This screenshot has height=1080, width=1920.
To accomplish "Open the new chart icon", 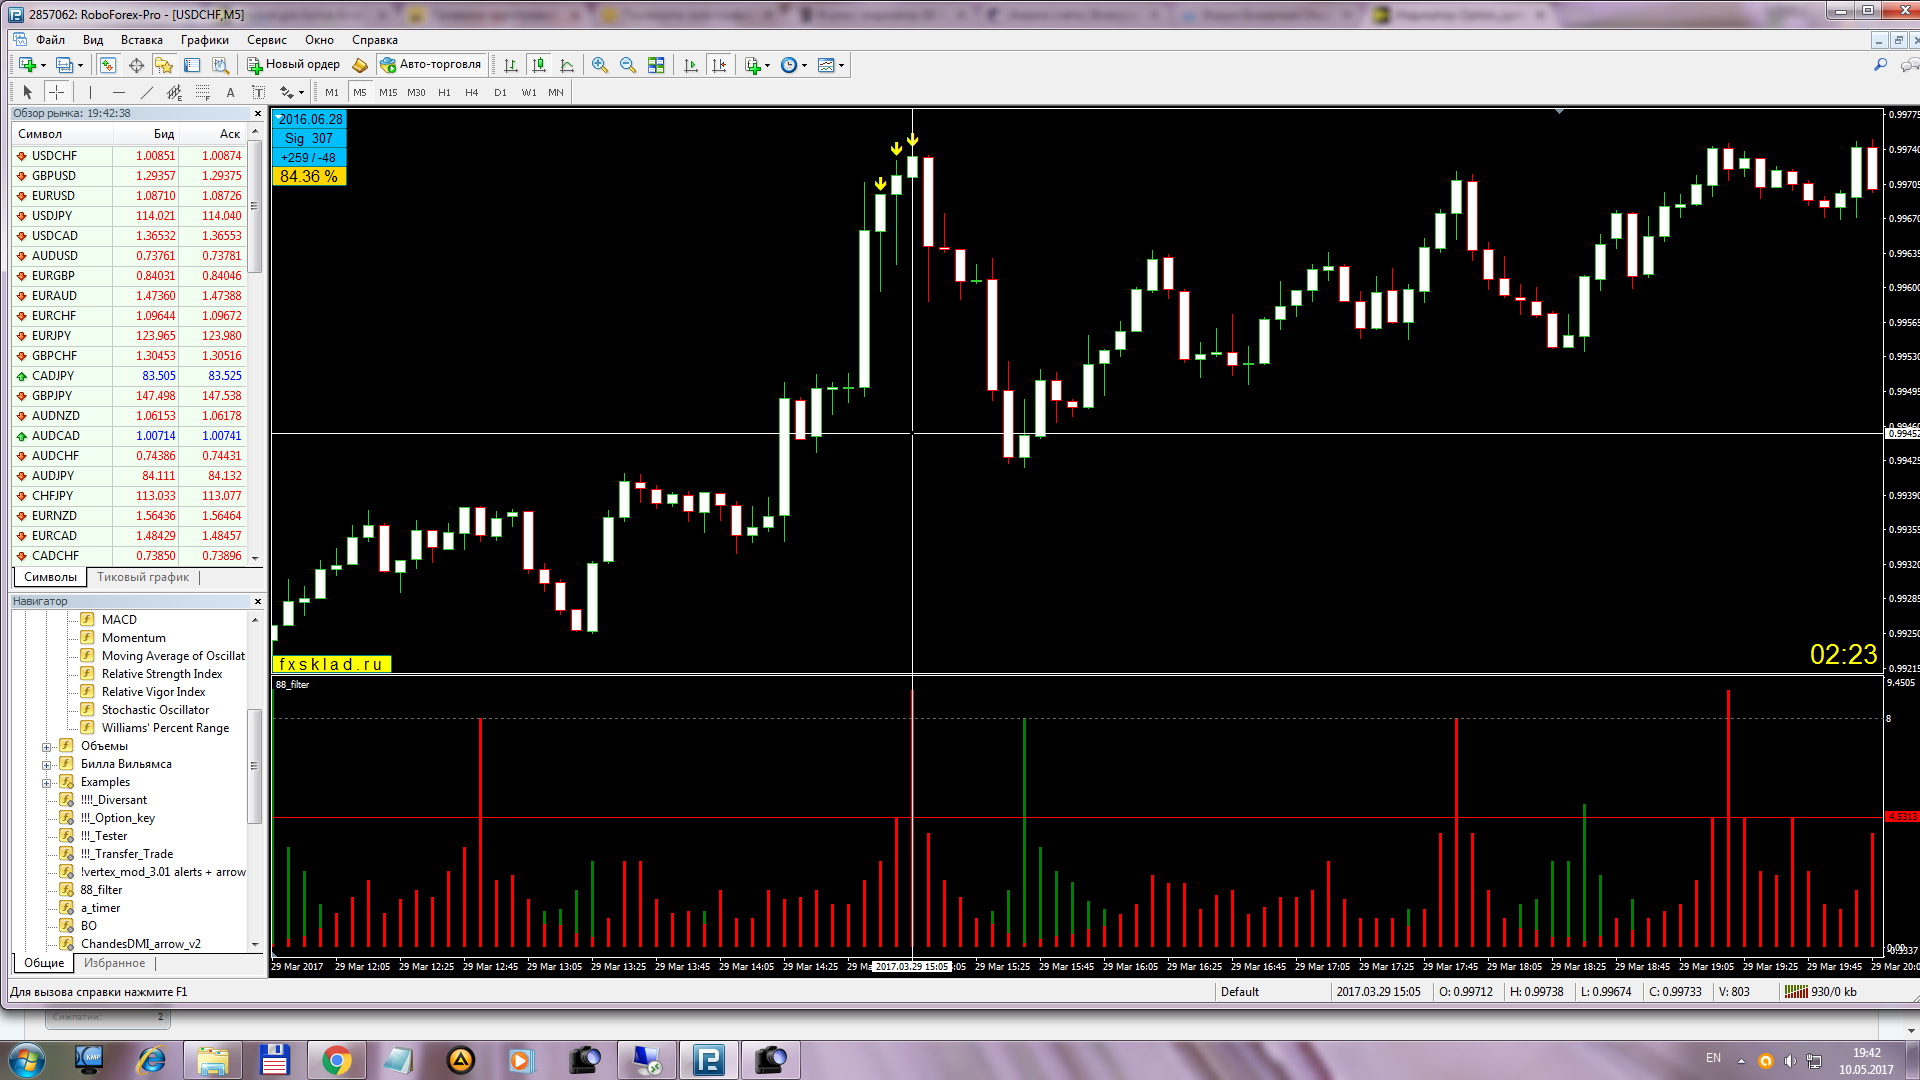I will pyautogui.click(x=27, y=65).
